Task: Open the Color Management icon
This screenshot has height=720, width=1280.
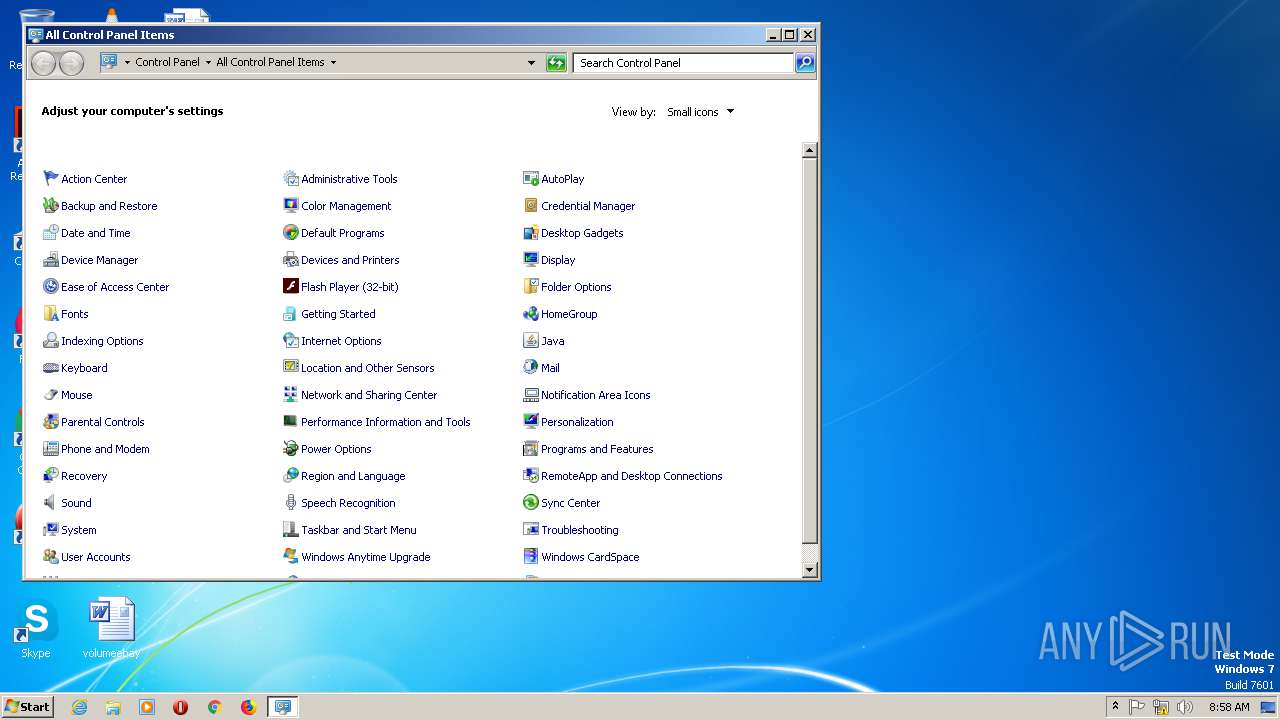Action: click(291, 206)
